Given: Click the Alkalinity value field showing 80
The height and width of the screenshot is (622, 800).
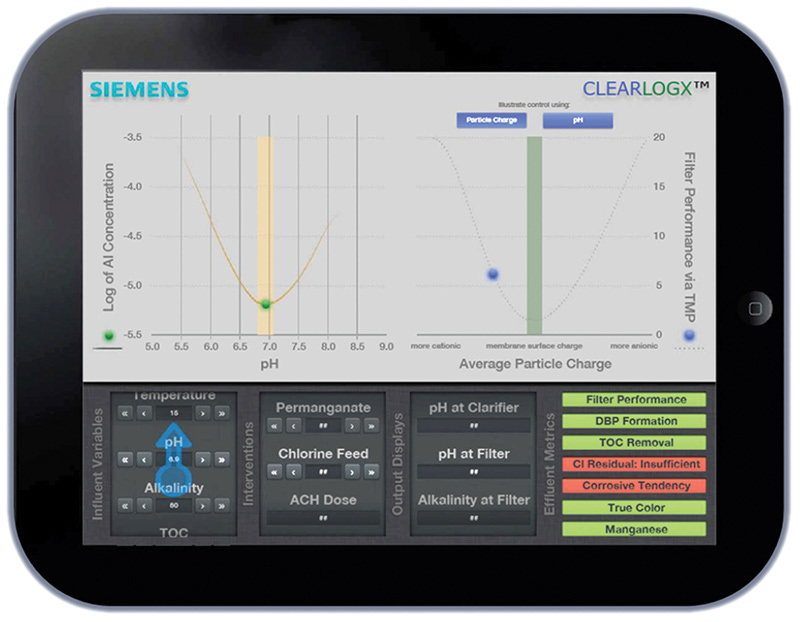Looking at the screenshot, I should (174, 505).
